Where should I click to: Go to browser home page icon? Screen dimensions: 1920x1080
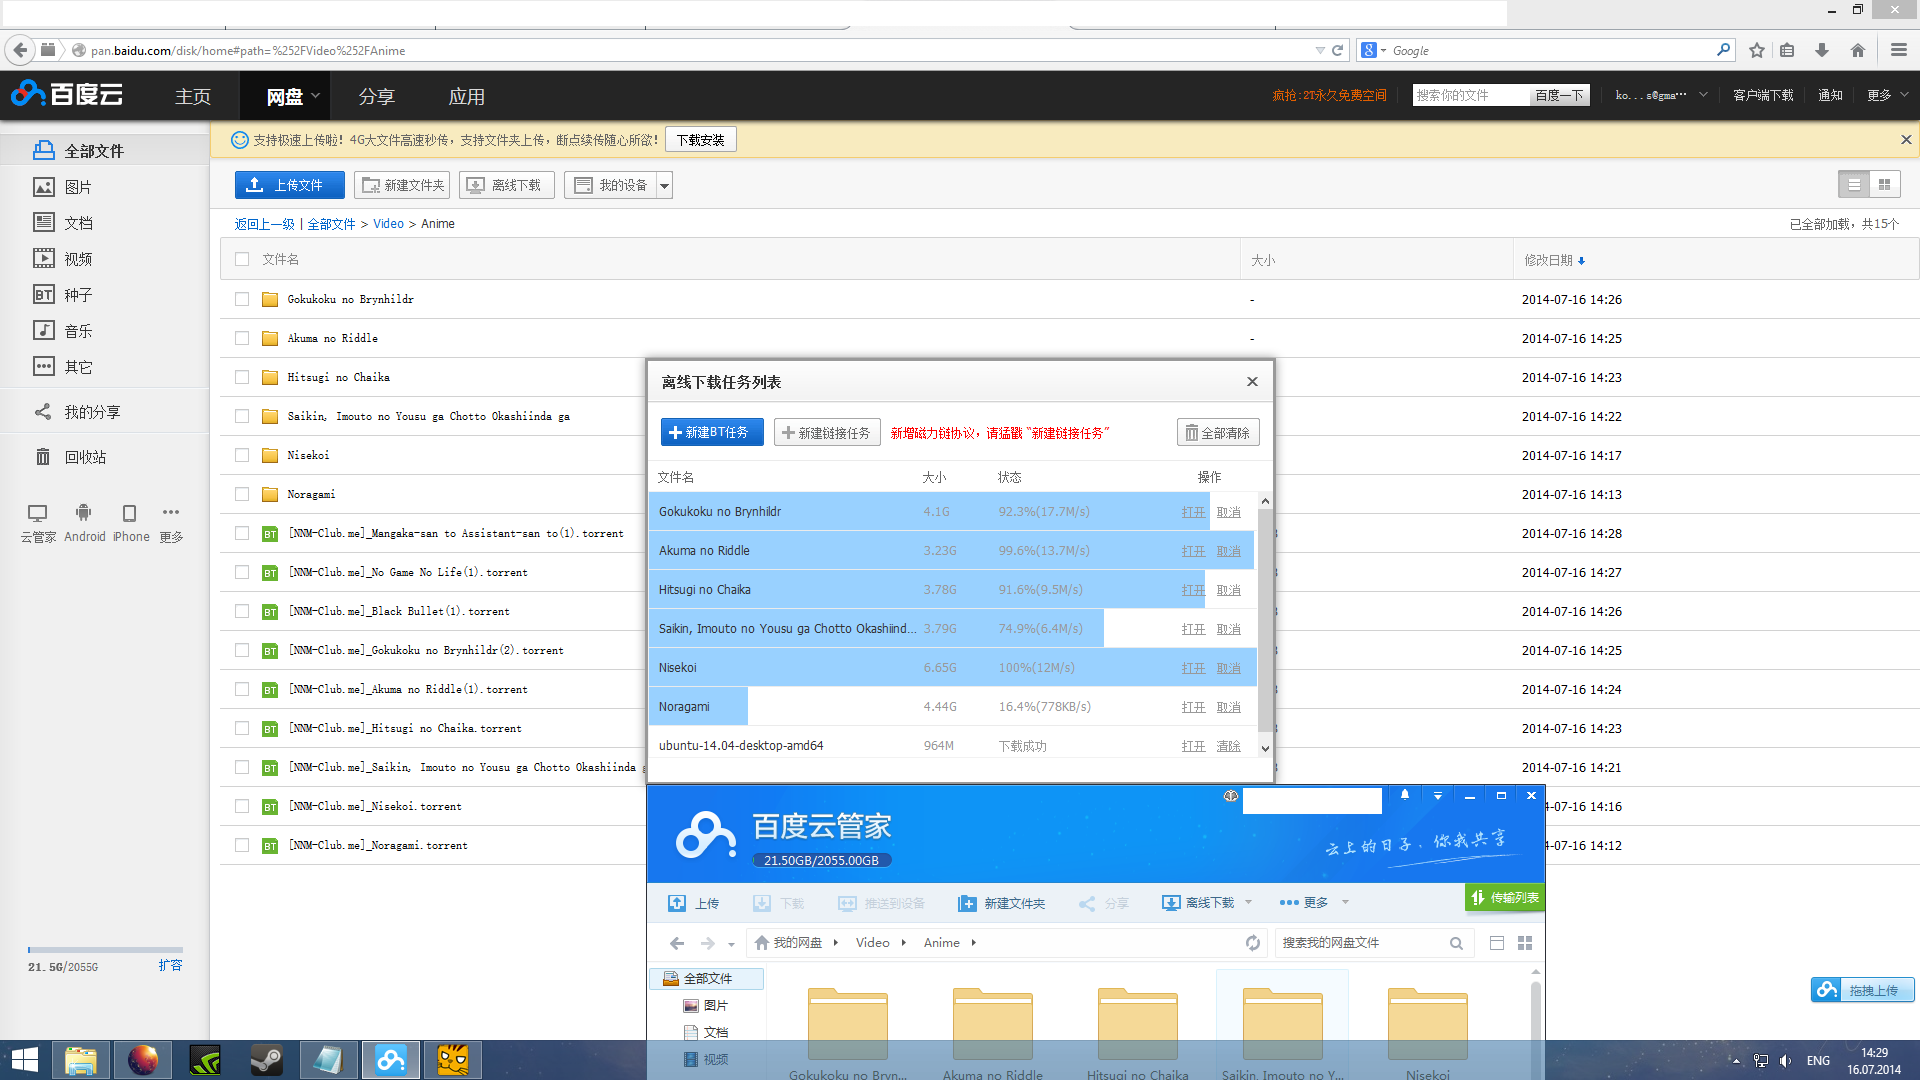[x=1858, y=50]
